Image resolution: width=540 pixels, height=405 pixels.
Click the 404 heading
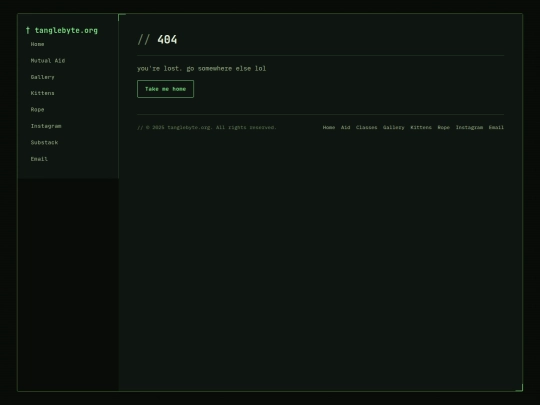point(157,40)
